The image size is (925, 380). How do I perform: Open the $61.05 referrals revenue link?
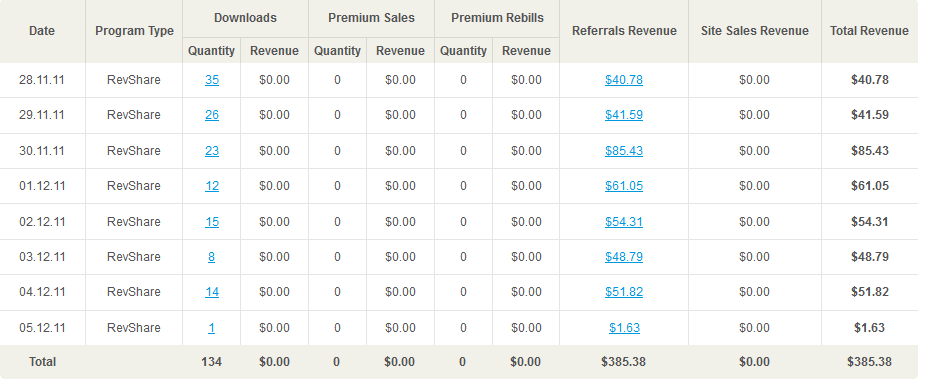pos(624,186)
